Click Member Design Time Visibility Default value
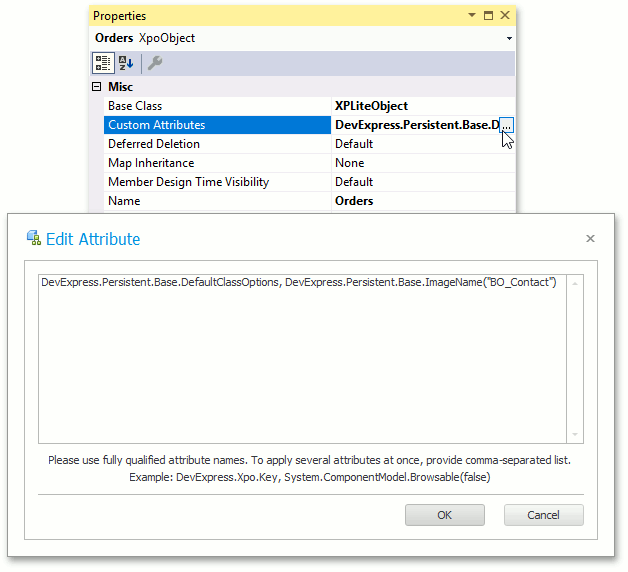Image resolution: width=628 pixels, height=572 pixels. pyautogui.click(x=354, y=182)
